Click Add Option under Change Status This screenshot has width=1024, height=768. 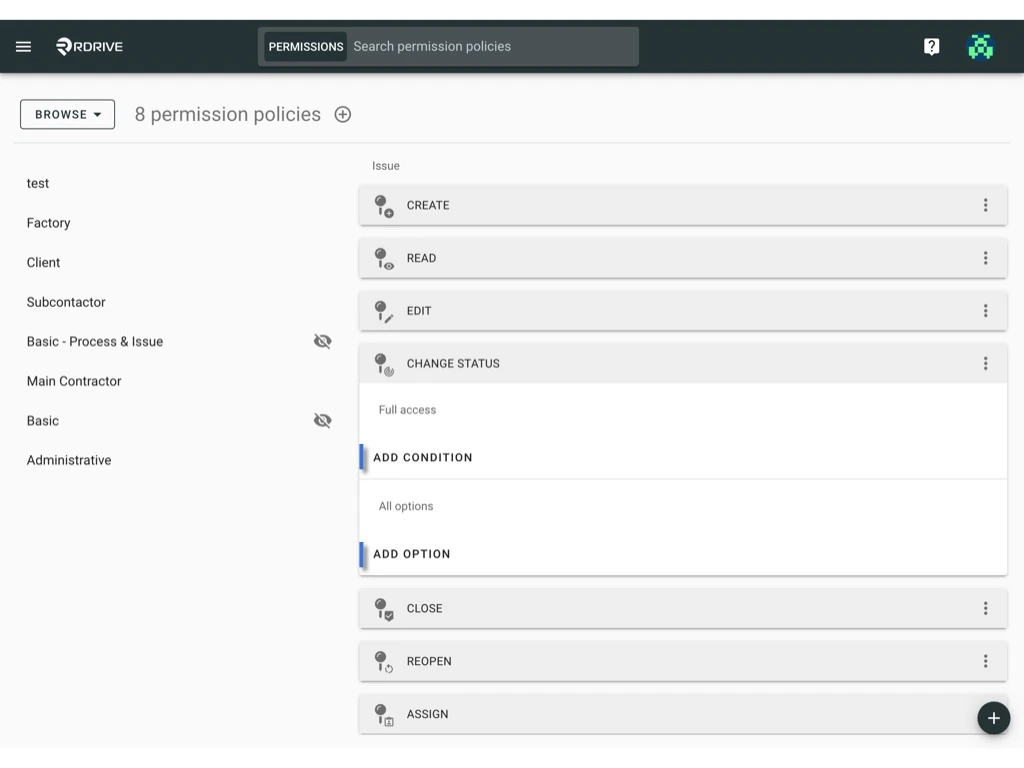[x=411, y=554]
